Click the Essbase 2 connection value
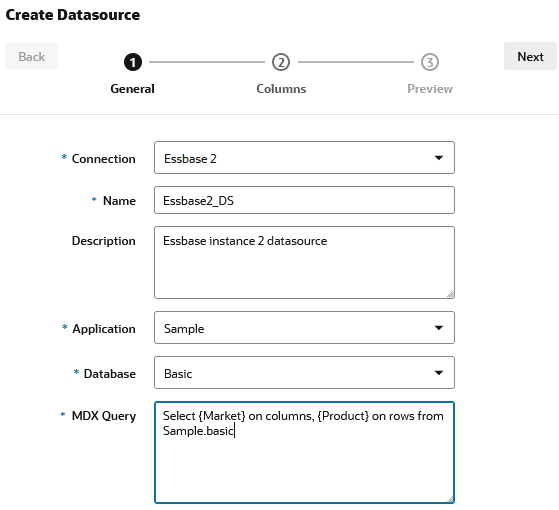 point(190,159)
